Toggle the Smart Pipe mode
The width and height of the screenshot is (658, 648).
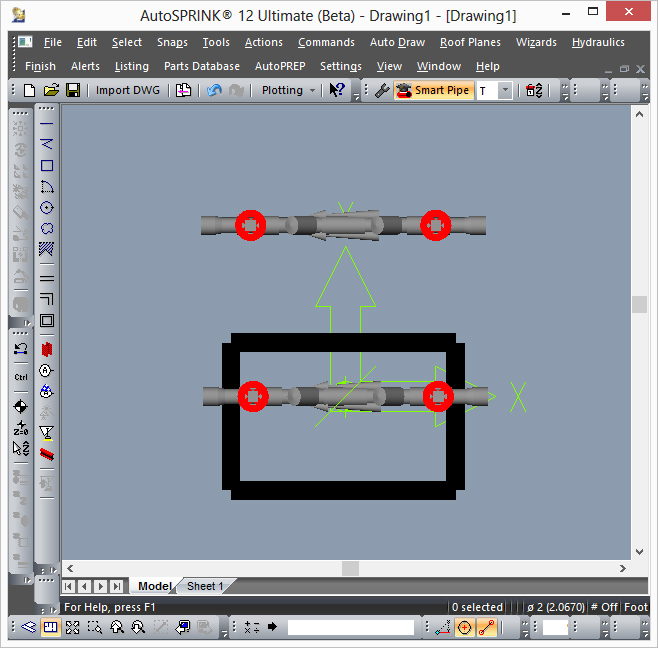(433, 90)
